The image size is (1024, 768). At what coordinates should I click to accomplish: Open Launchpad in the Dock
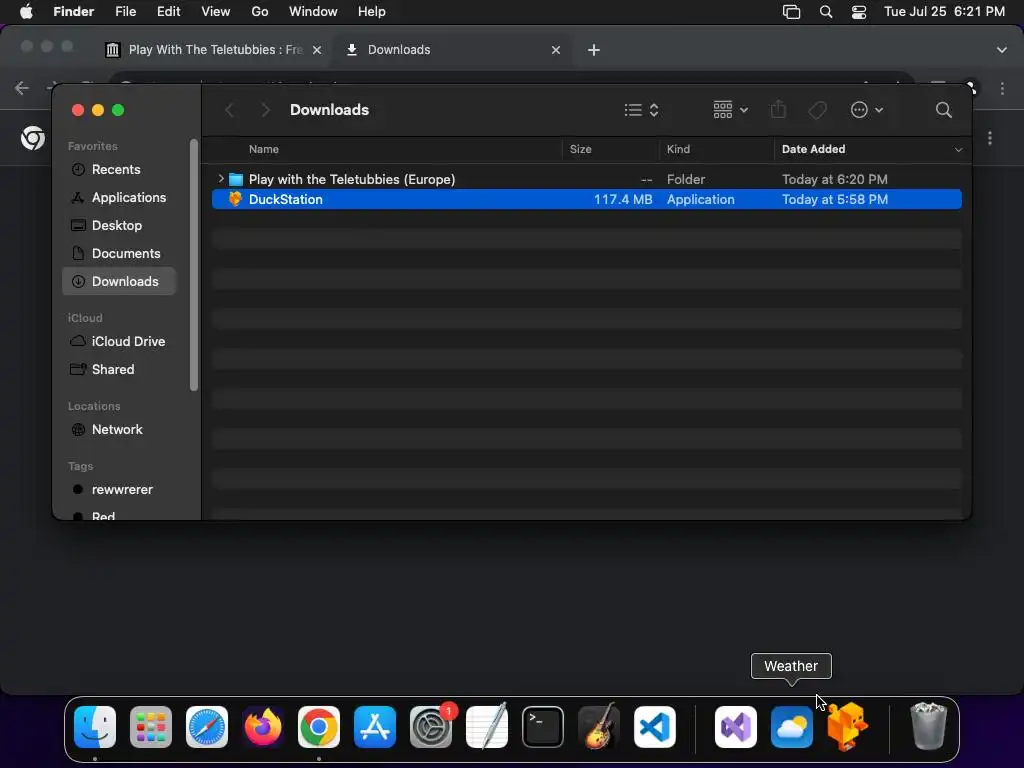[151, 727]
